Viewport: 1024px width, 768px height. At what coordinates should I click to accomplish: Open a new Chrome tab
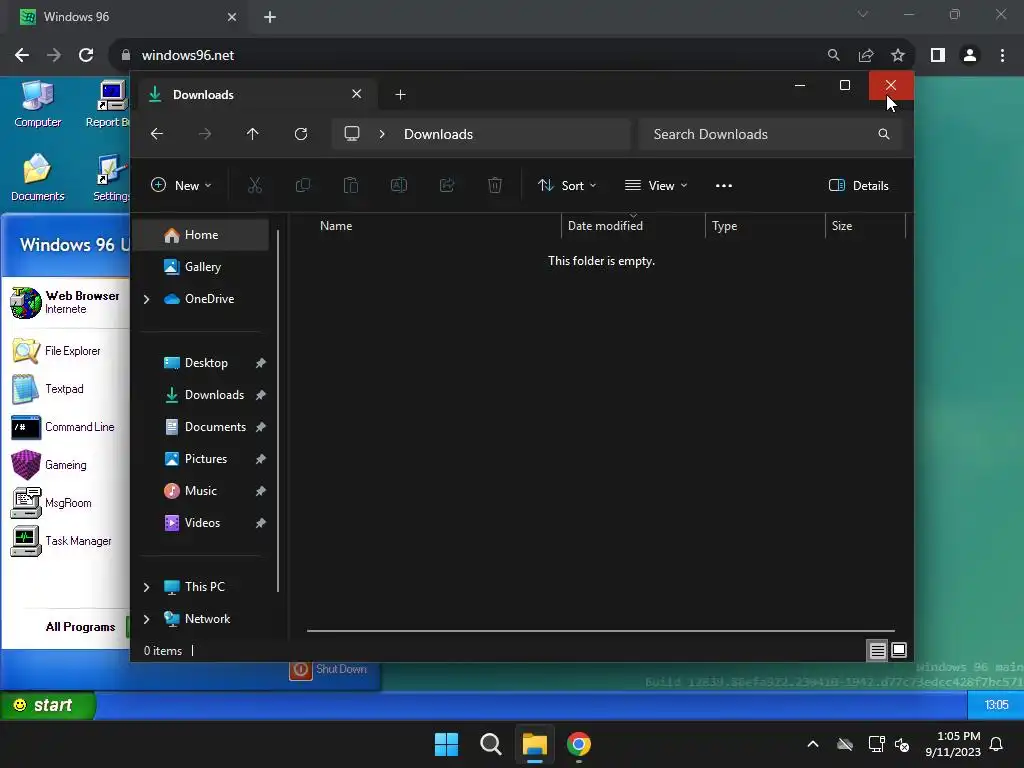[x=270, y=17]
